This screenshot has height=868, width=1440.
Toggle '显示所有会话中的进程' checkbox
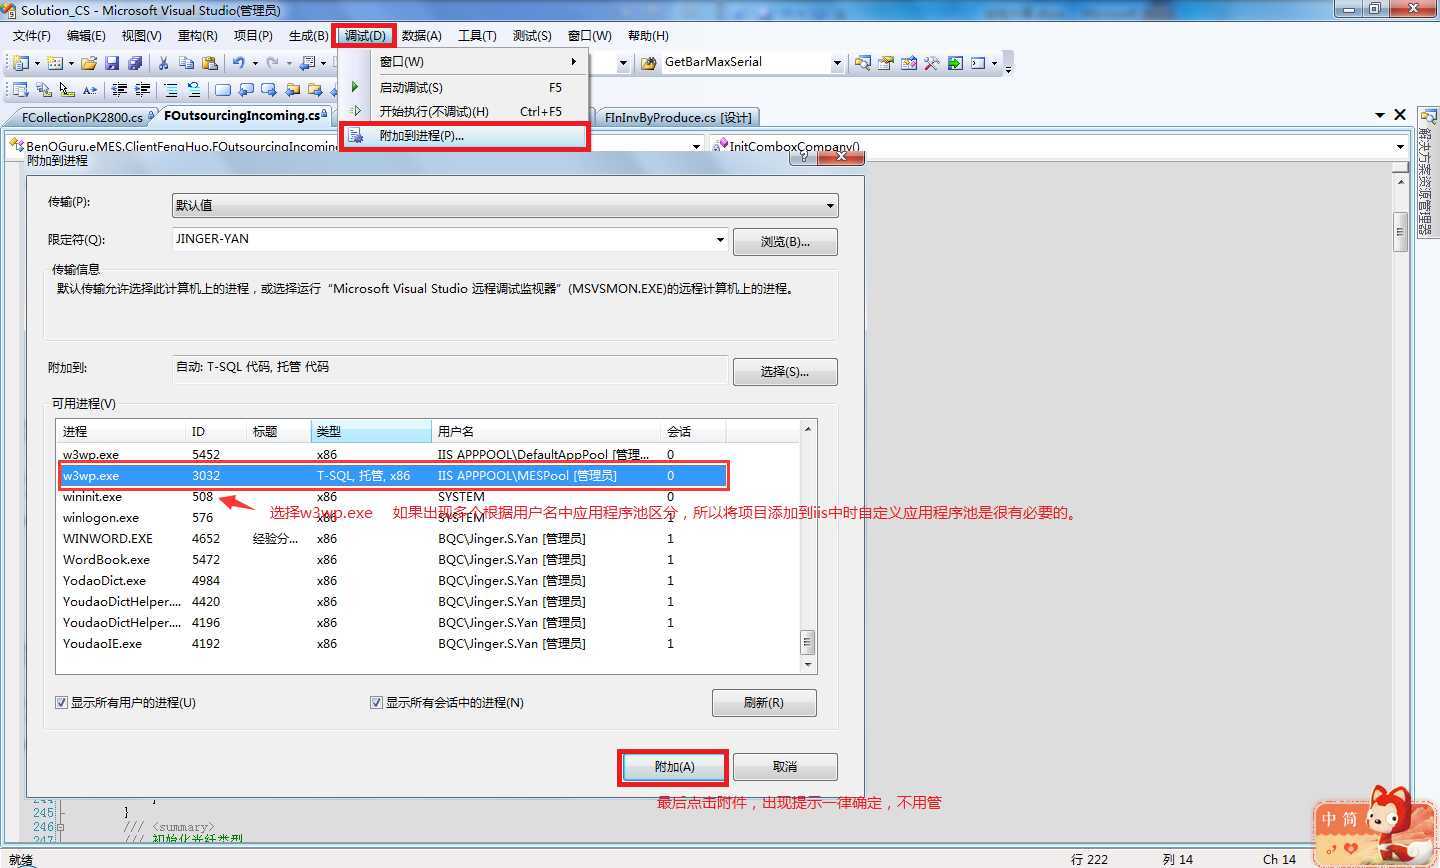376,703
